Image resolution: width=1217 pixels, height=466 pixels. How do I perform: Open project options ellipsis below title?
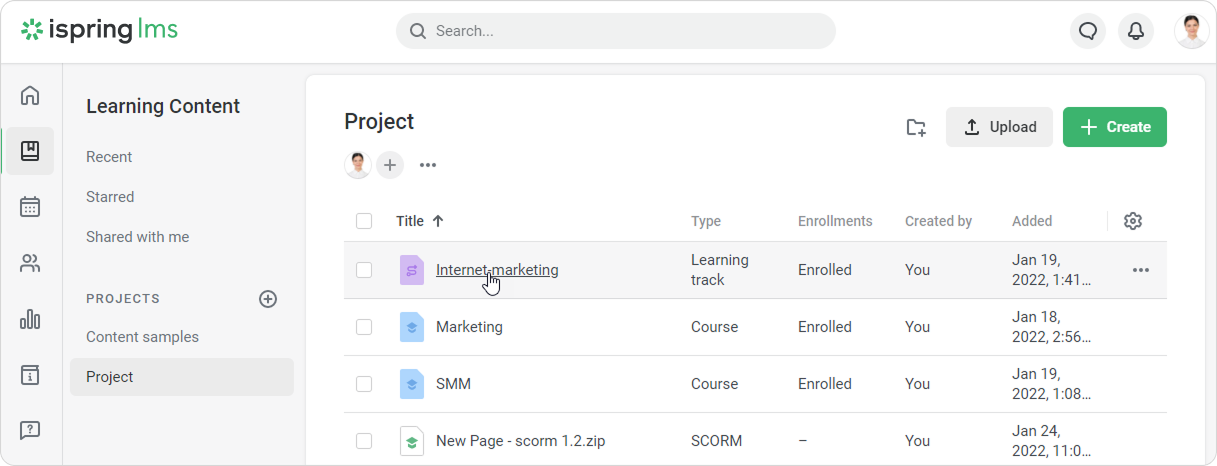tap(428, 165)
